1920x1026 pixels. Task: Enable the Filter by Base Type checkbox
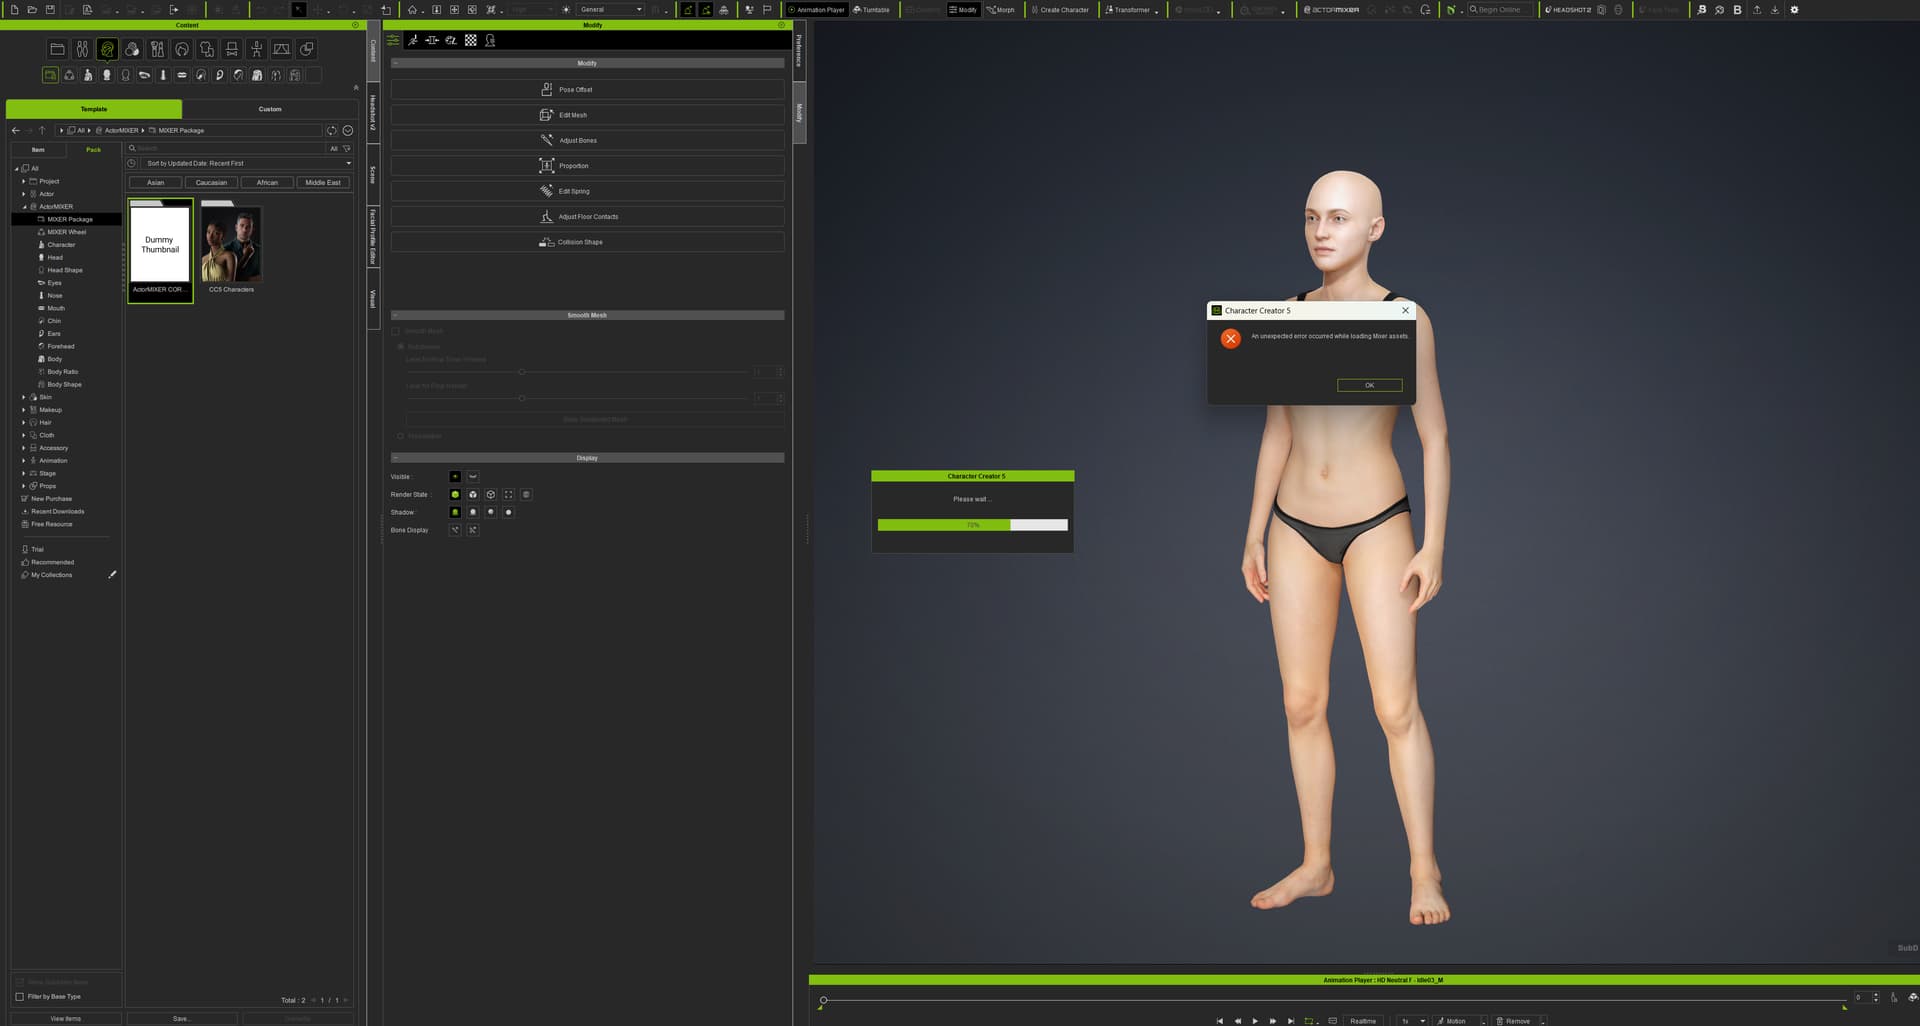coord(20,997)
